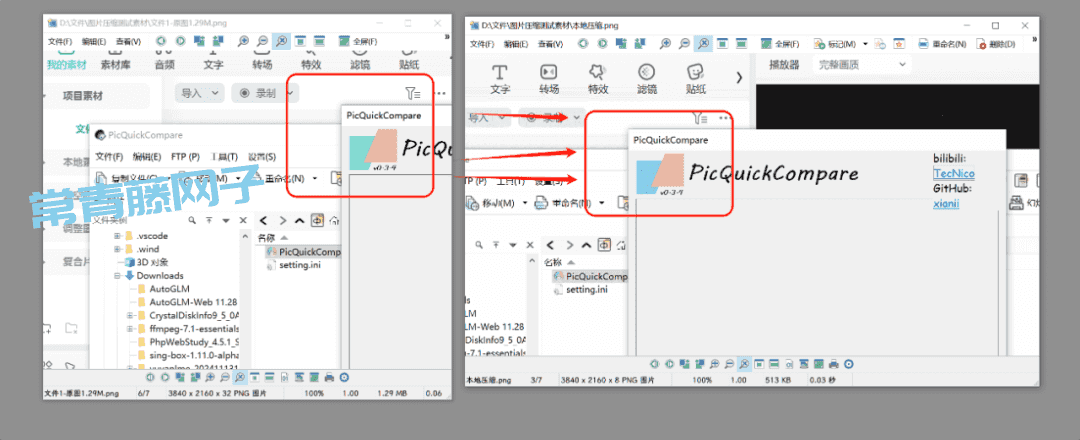Screen dimensions: 1080x440
Task: Click next-image icon in right window's bottom toolbar
Action: pos(668,363)
